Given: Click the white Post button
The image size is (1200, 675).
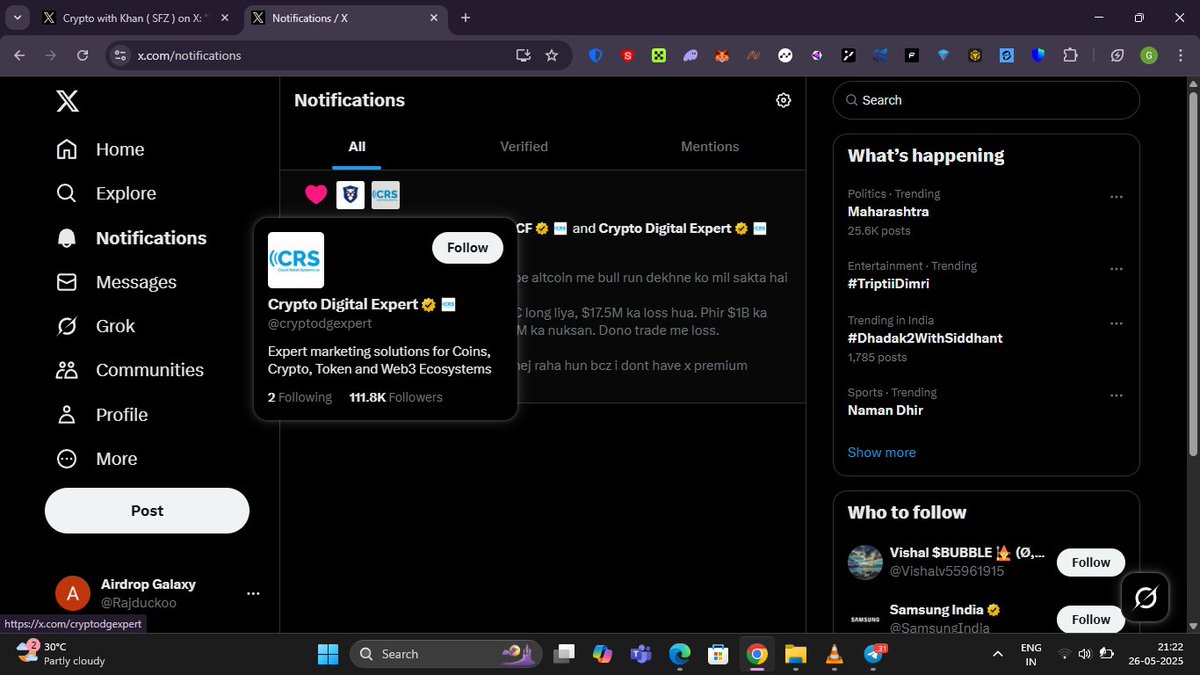Looking at the screenshot, I should [x=147, y=510].
